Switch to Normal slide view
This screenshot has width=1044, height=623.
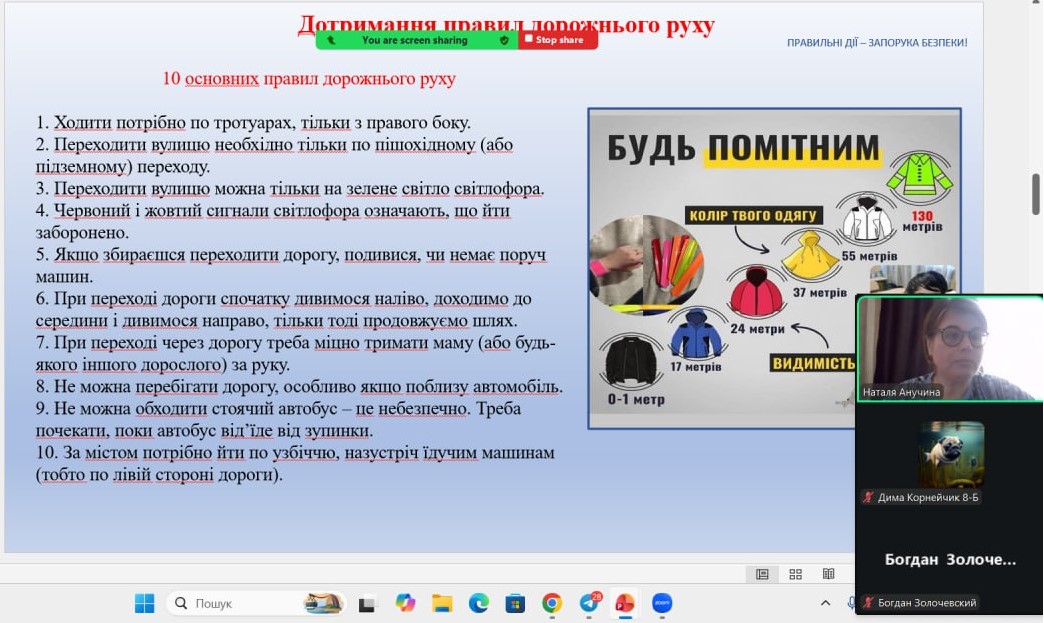[x=762, y=574]
